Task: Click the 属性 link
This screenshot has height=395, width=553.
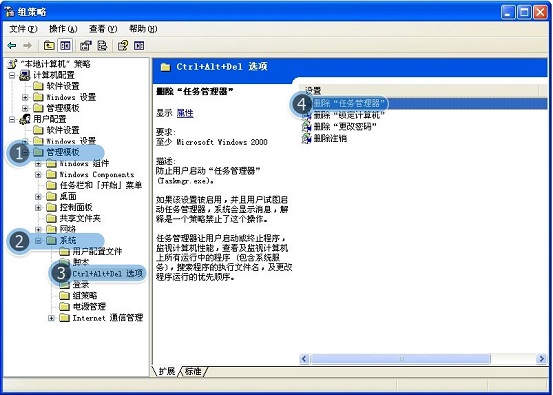Action: (x=185, y=113)
